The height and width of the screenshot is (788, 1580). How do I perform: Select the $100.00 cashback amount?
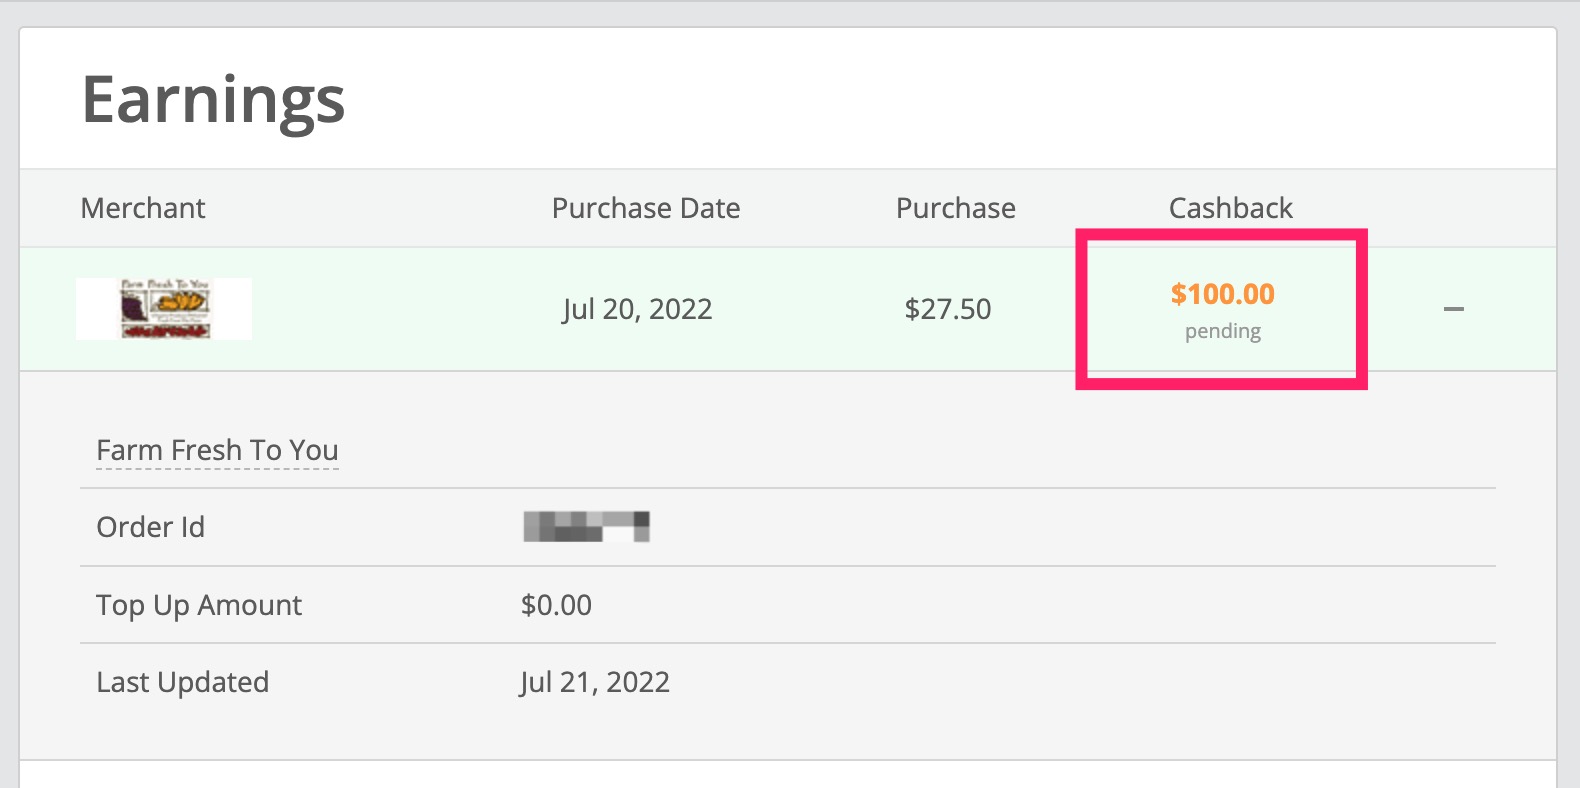1222,294
